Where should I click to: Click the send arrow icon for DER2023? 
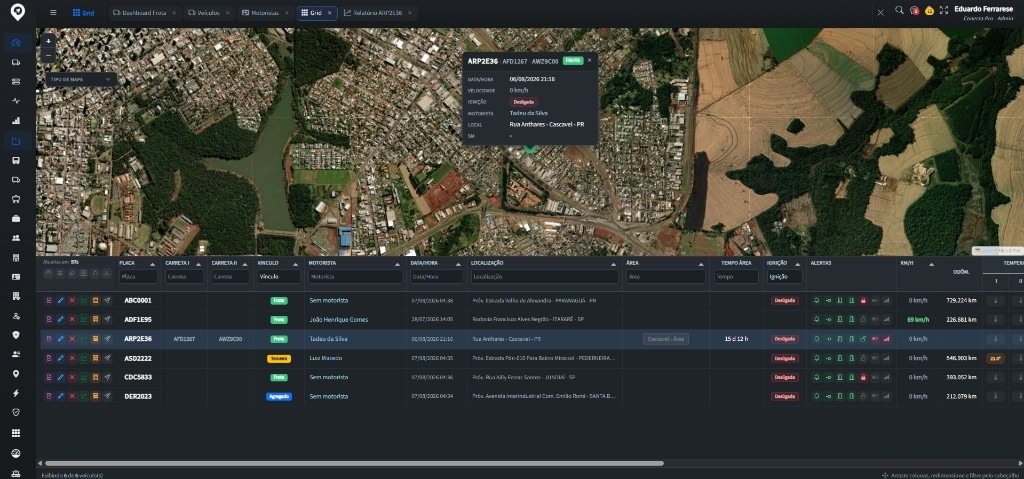point(107,396)
